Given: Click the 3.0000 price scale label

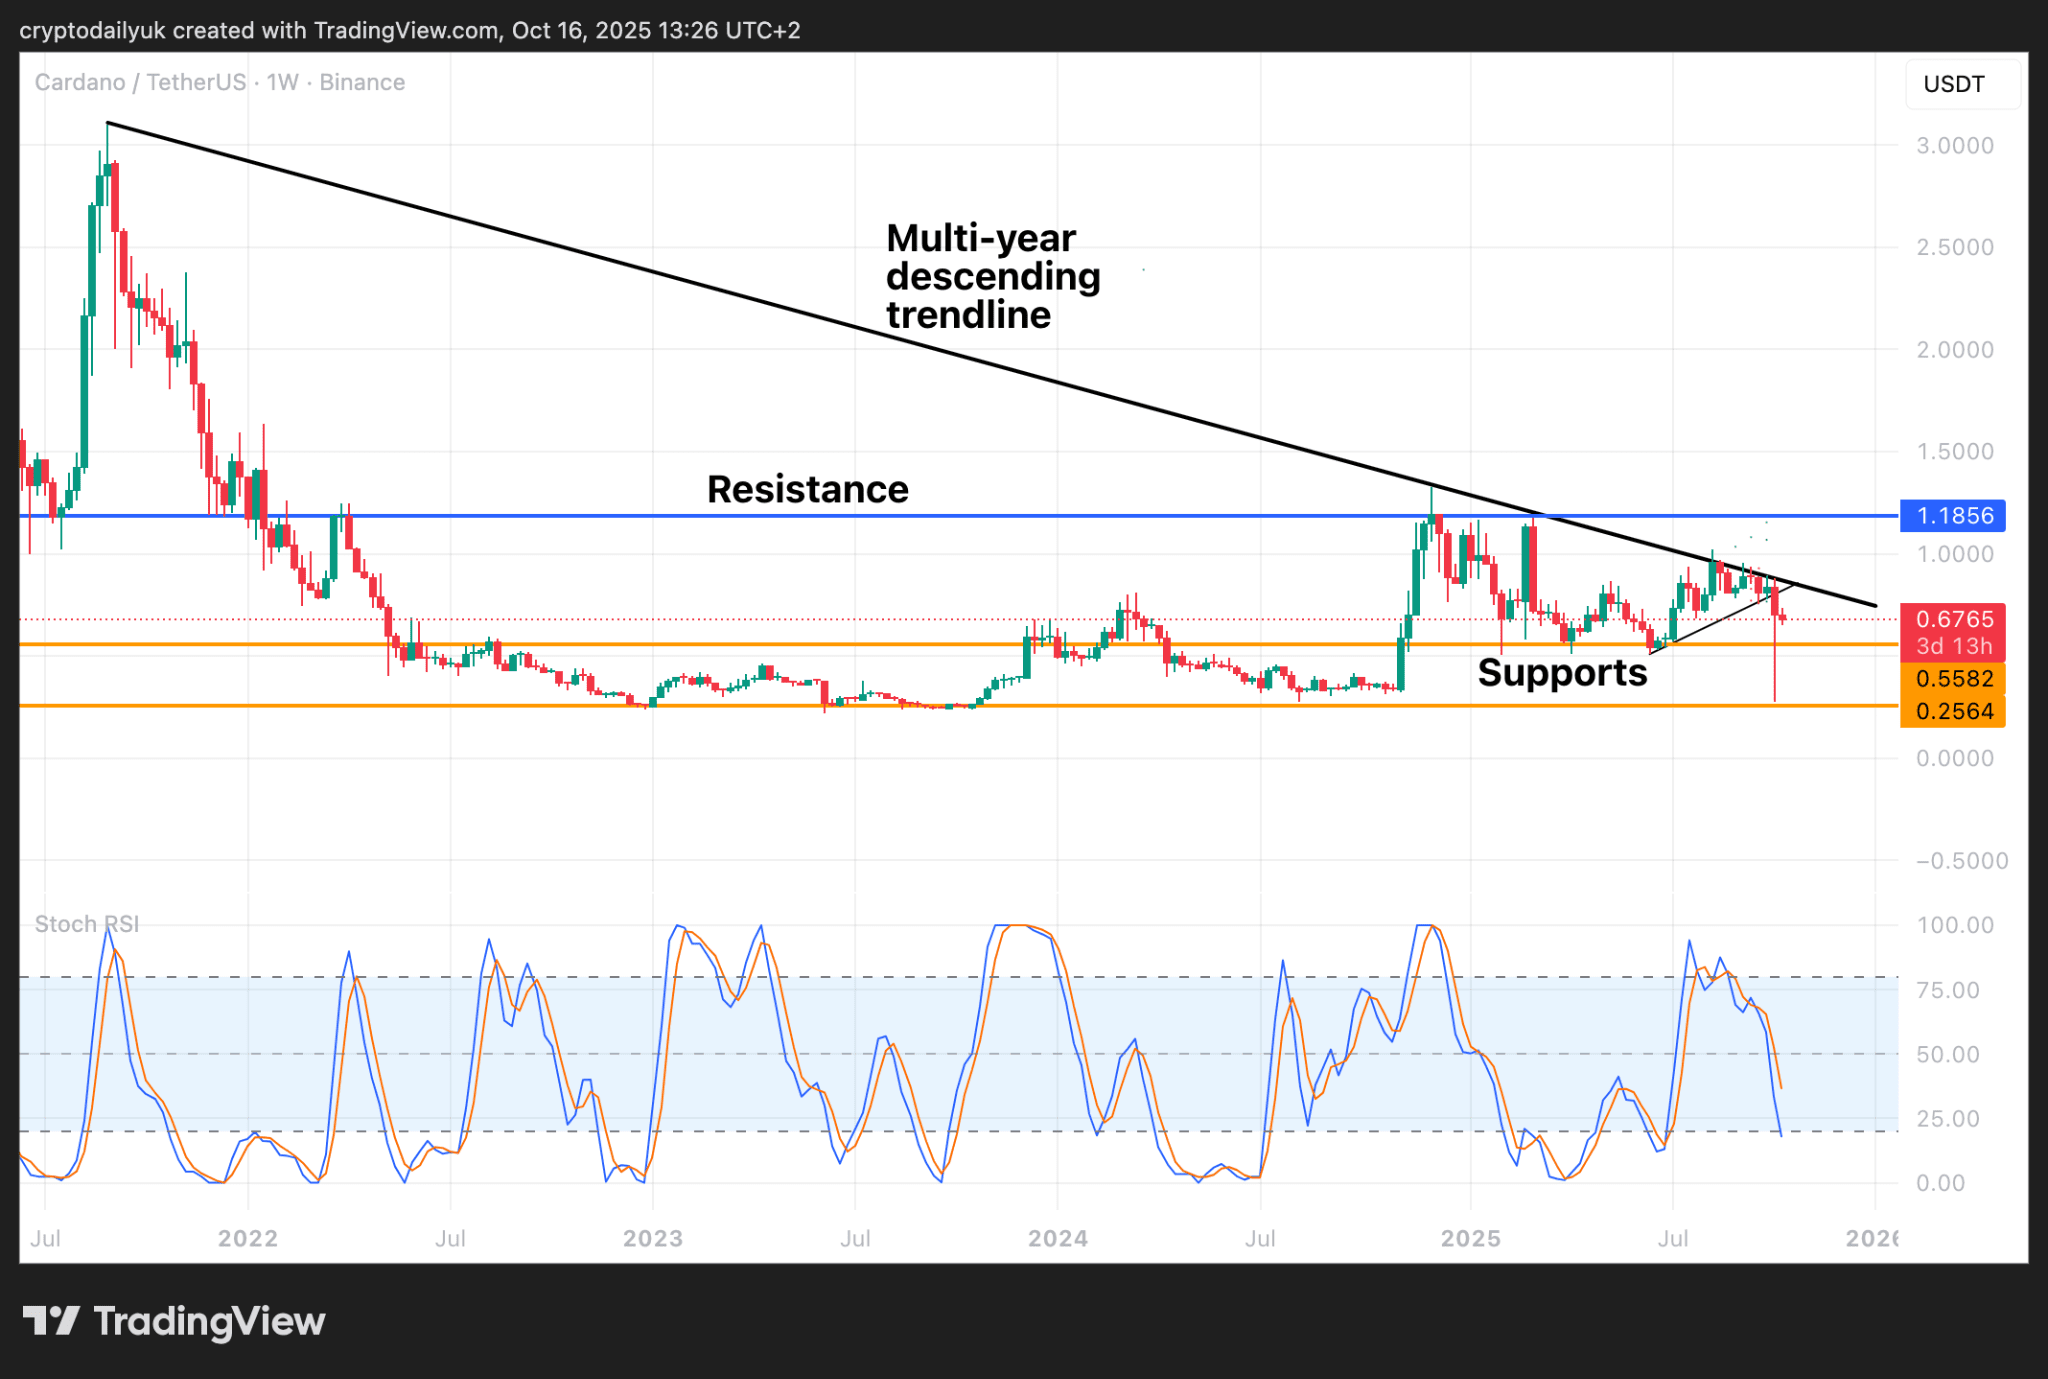Looking at the screenshot, I should 1954,146.
